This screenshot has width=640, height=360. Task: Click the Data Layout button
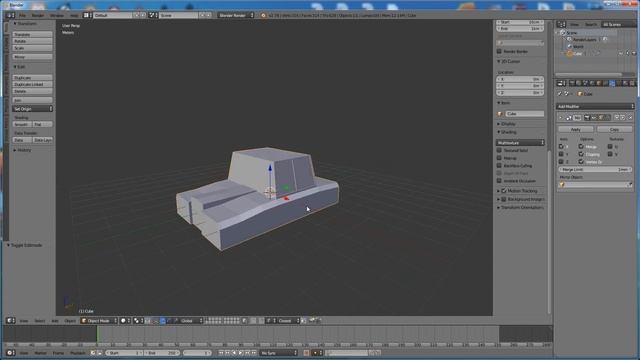[x=42, y=140]
